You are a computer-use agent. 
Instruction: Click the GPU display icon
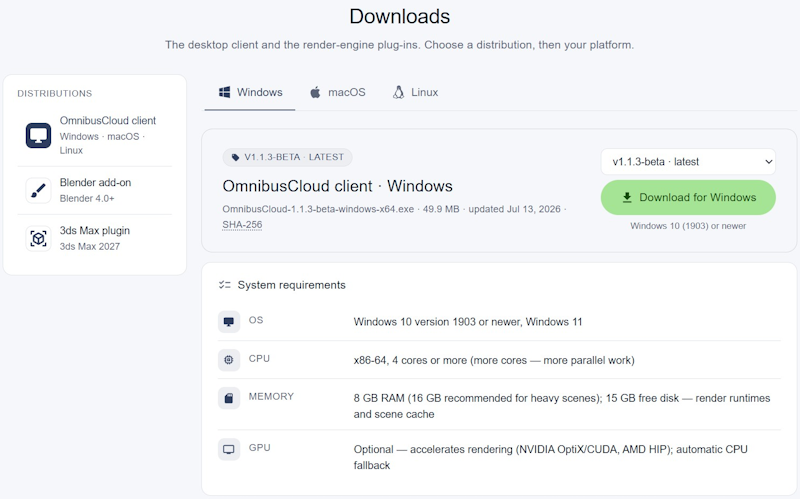(x=229, y=450)
